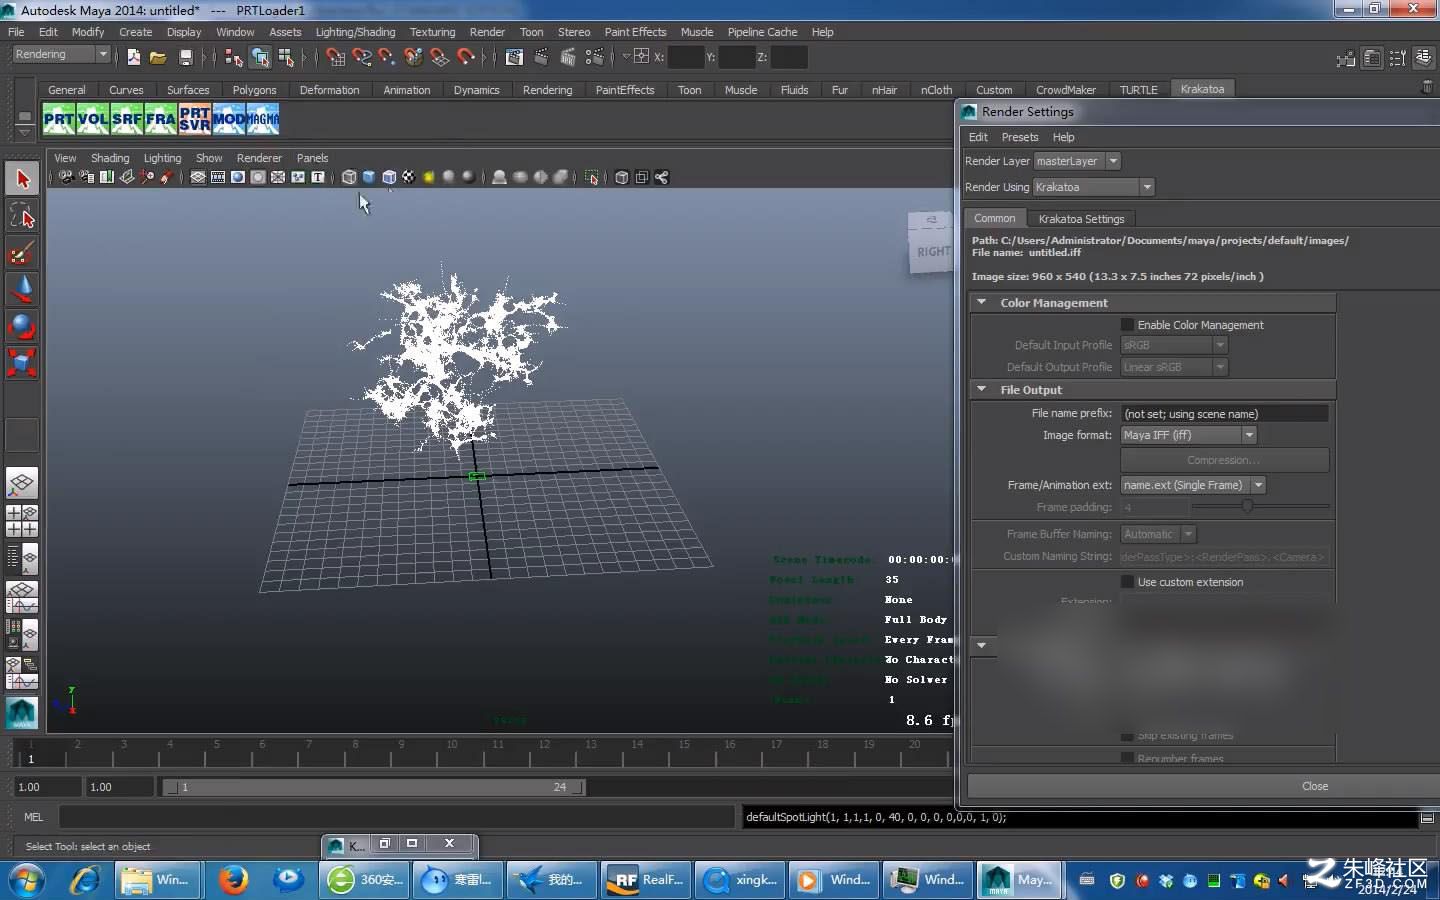The height and width of the screenshot is (900, 1440).
Task: Toggle the viewport wireframe cube icon
Action: pos(349,177)
